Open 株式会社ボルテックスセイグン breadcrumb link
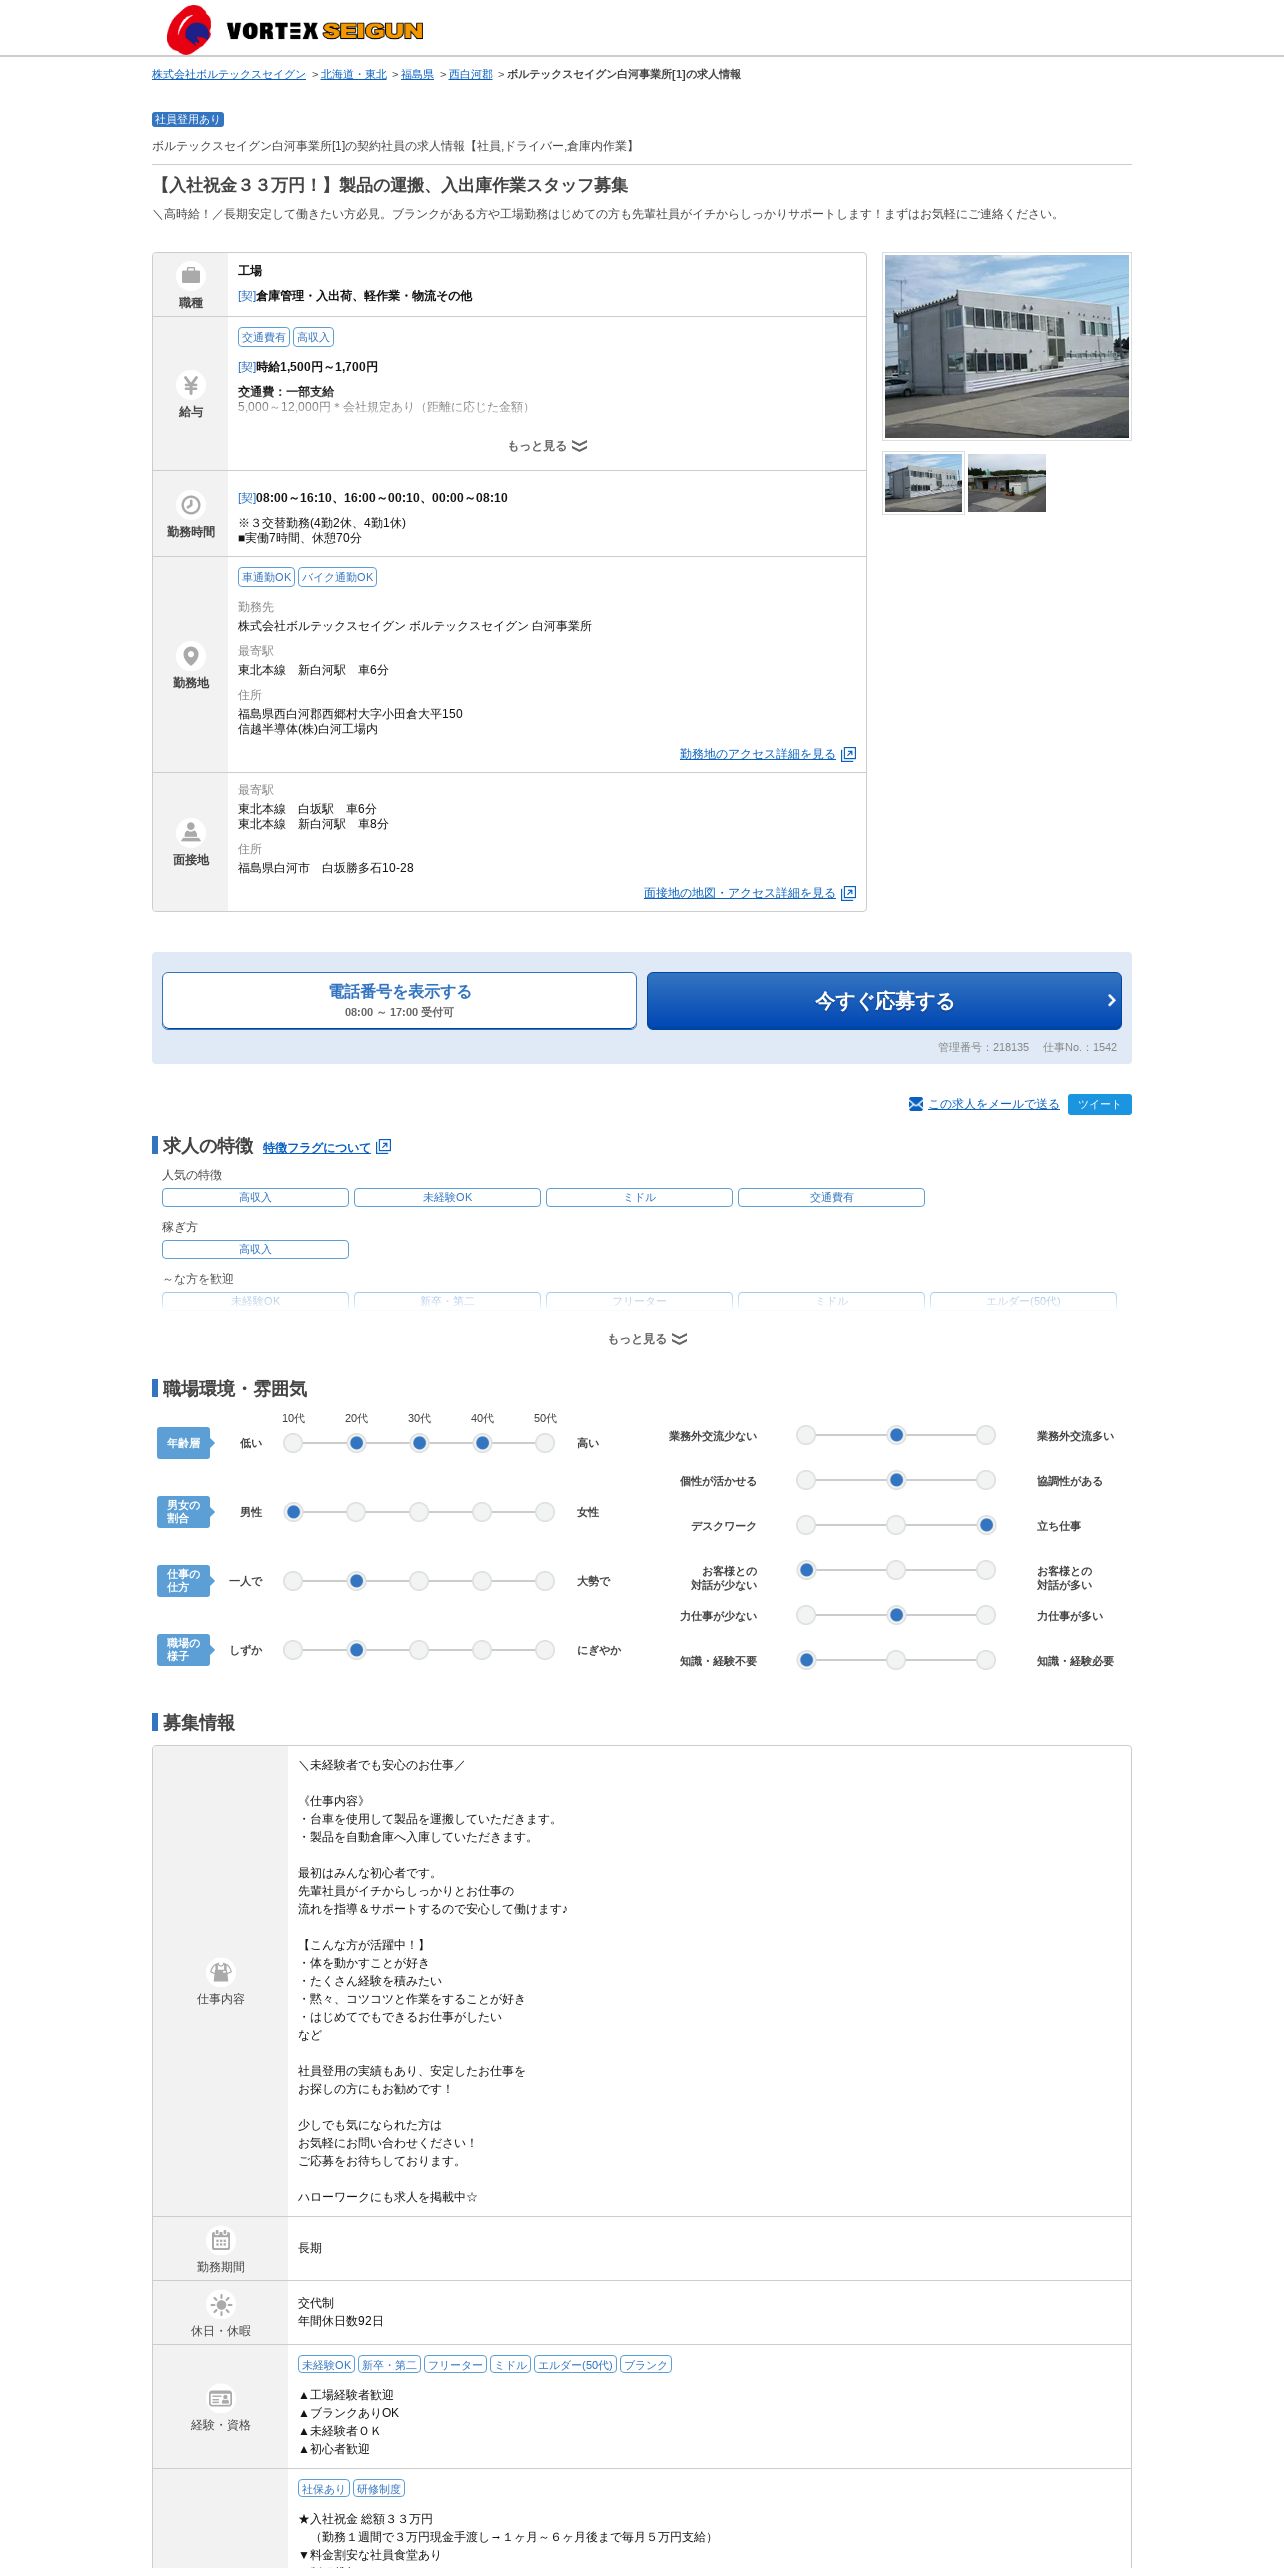The height and width of the screenshot is (2568, 1284). [x=229, y=74]
